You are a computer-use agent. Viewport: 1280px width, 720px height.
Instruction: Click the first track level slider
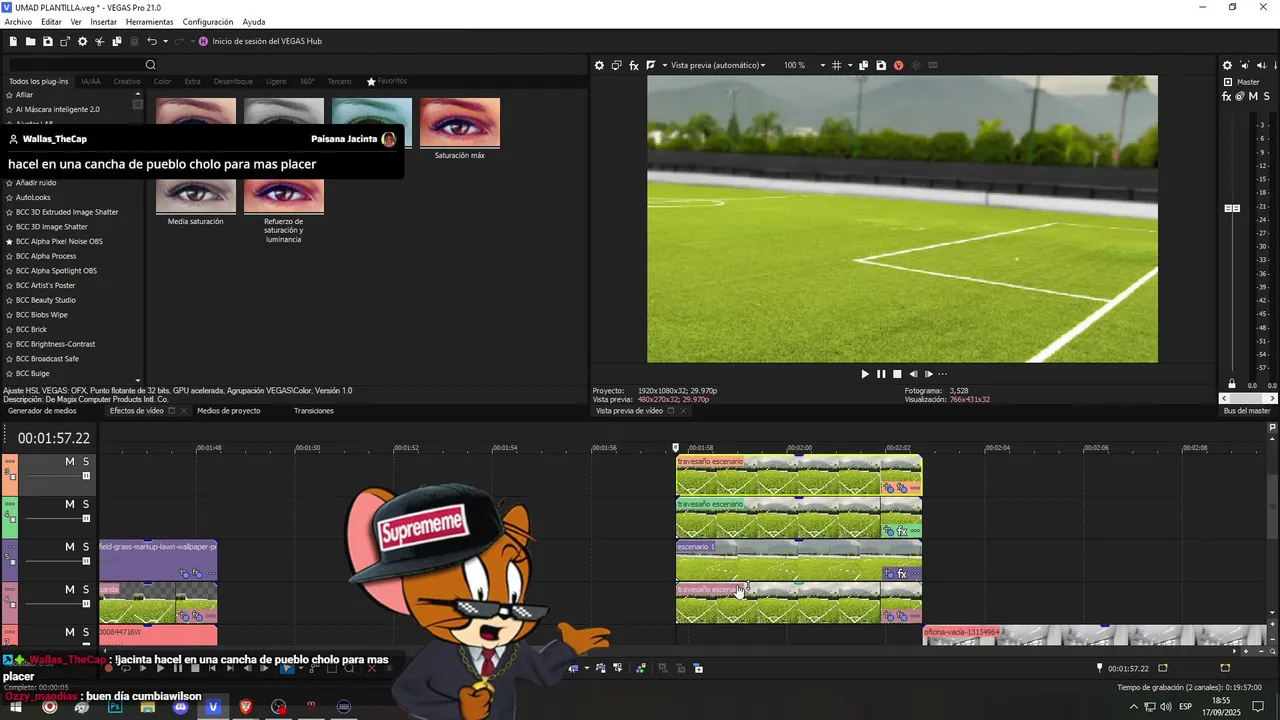click(86, 475)
